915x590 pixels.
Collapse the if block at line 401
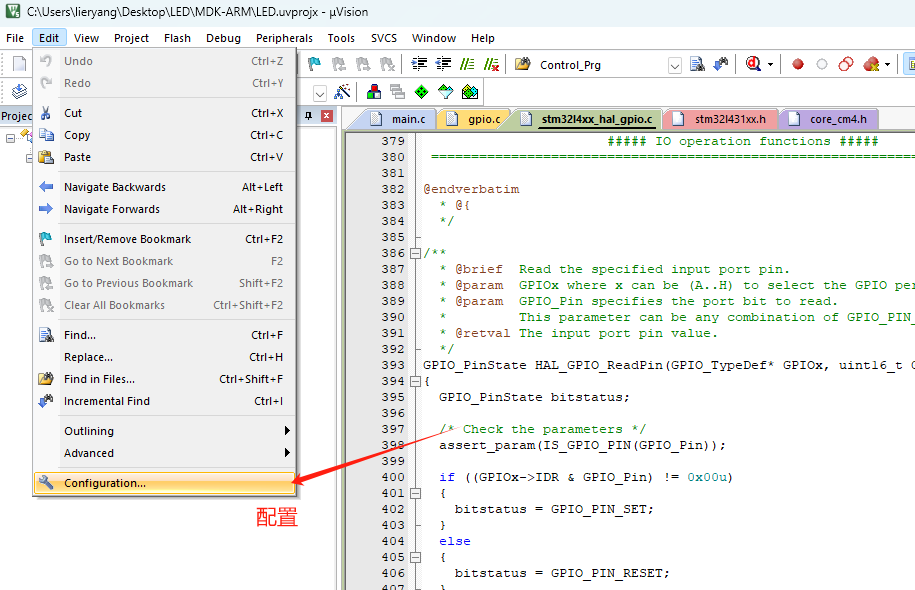coord(415,493)
